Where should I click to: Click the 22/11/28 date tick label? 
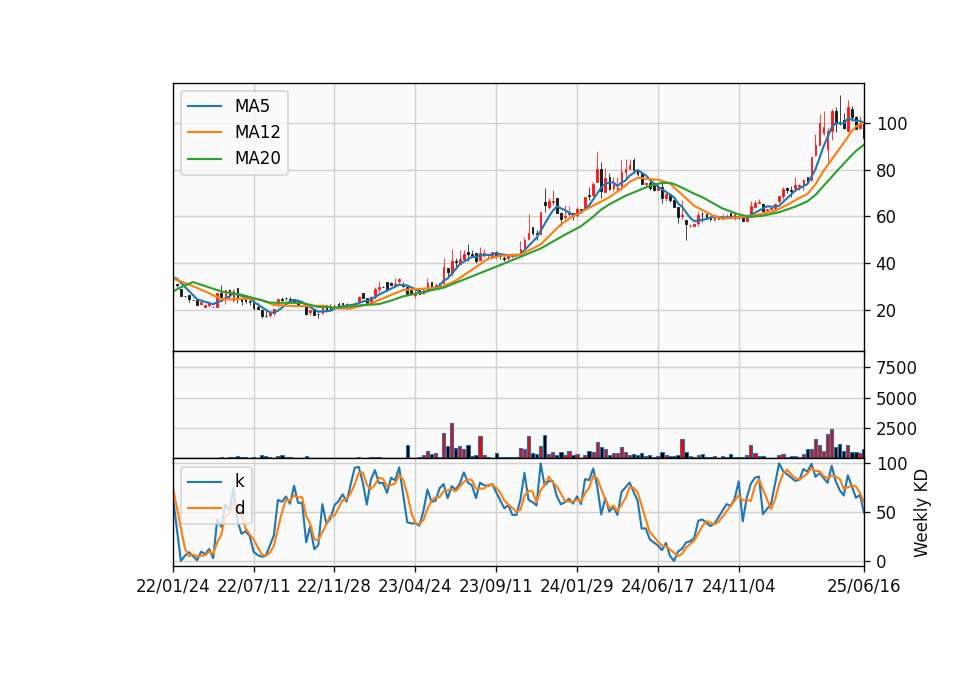coord(334,587)
